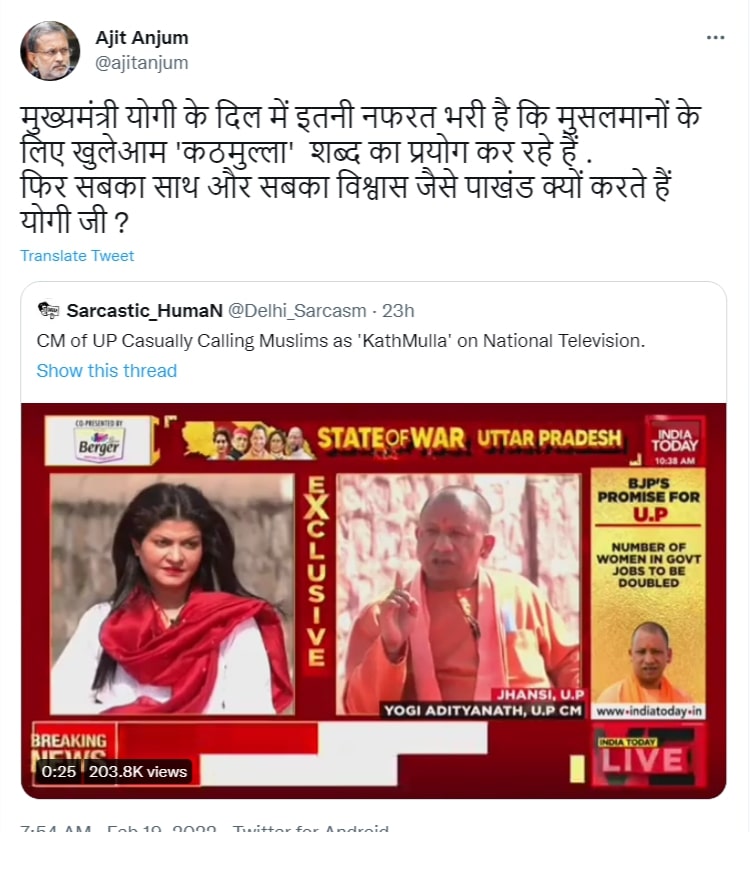Click the tweet date at bottom

[x=162, y=828]
